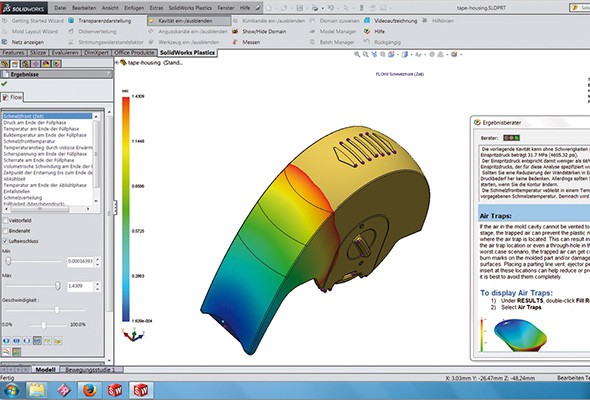This screenshot has width=590, height=400.
Task: Click the Max value stepper arrows
Action: coord(97,286)
